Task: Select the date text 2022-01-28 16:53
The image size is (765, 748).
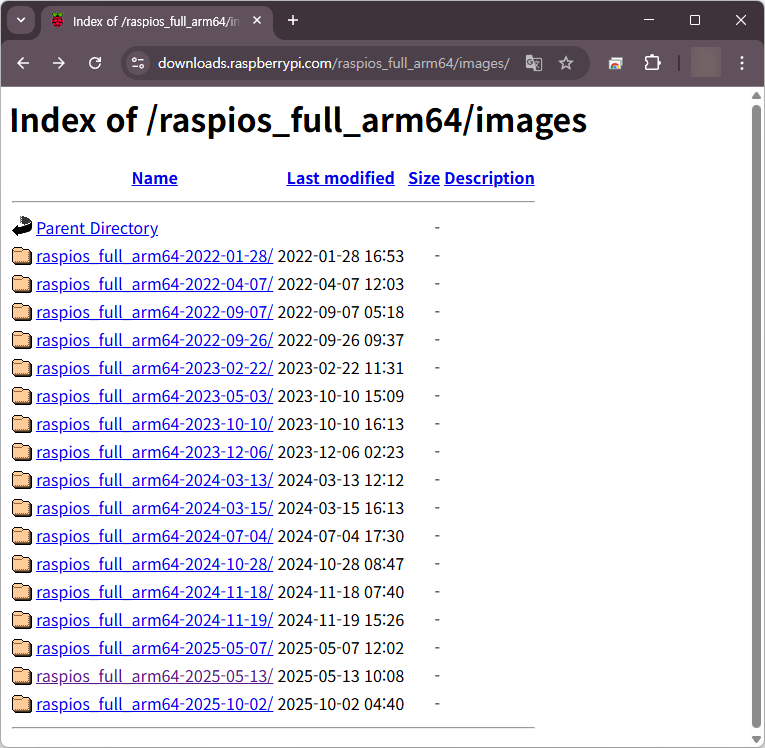Action: point(341,256)
